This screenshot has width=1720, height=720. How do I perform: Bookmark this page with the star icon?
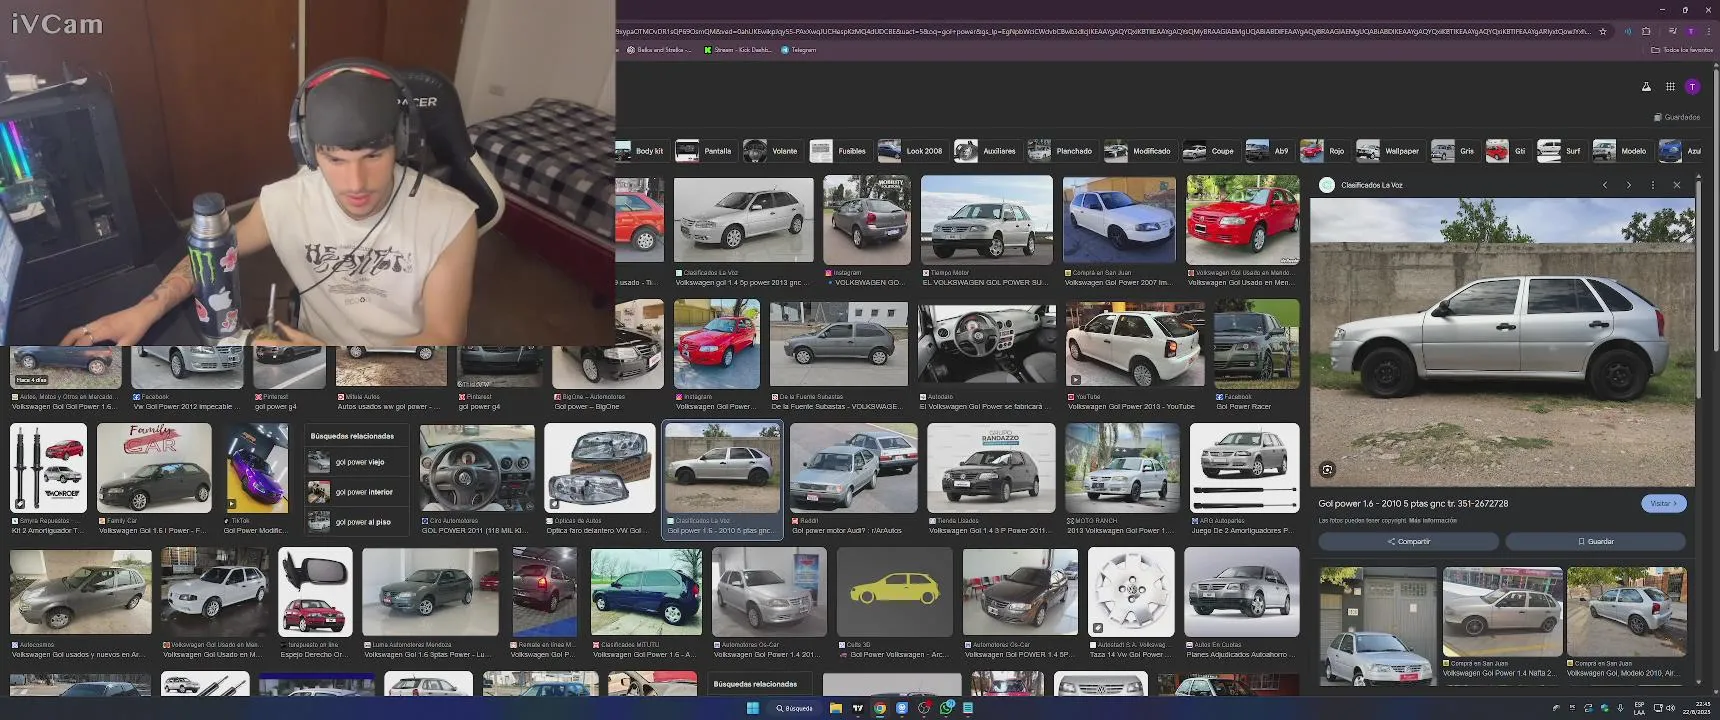tap(1603, 31)
